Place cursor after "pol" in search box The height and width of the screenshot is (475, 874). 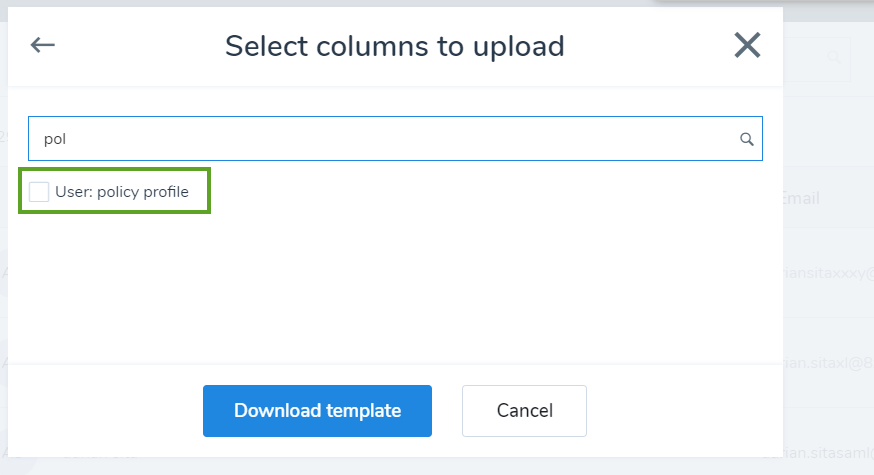tap(67, 139)
